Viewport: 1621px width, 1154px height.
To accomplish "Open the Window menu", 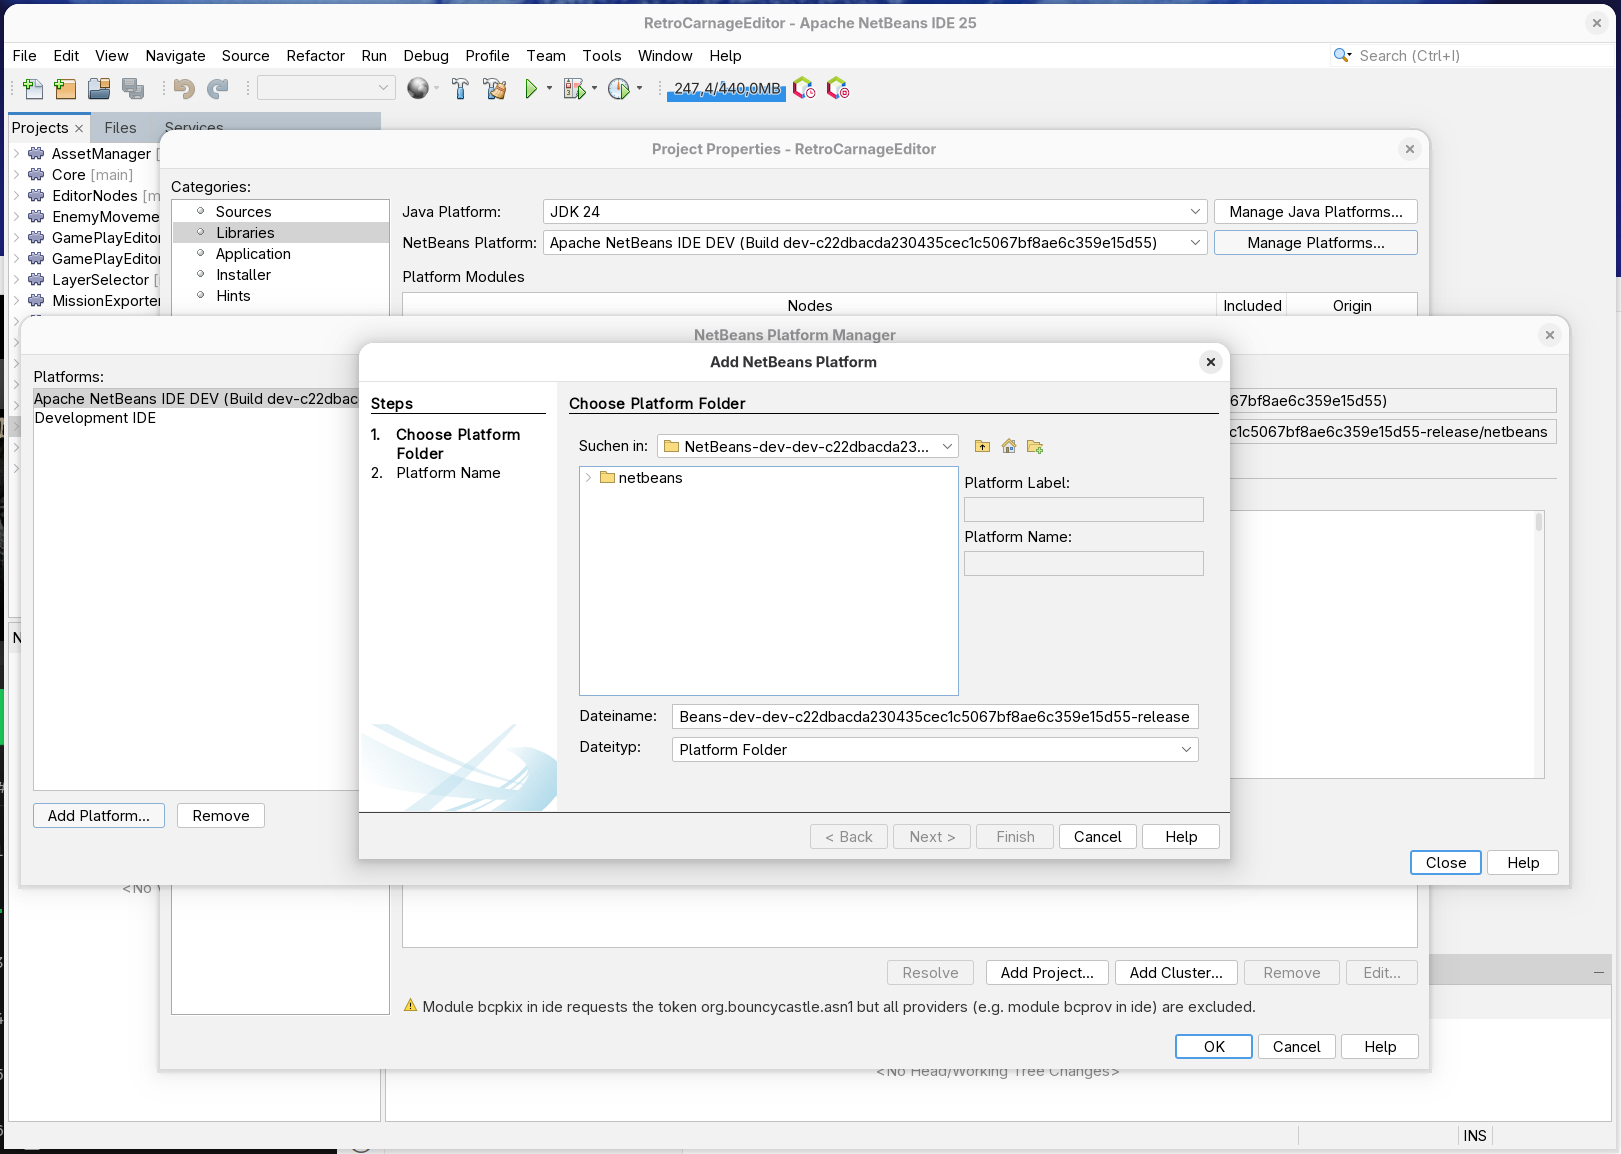I will pyautogui.click(x=665, y=56).
